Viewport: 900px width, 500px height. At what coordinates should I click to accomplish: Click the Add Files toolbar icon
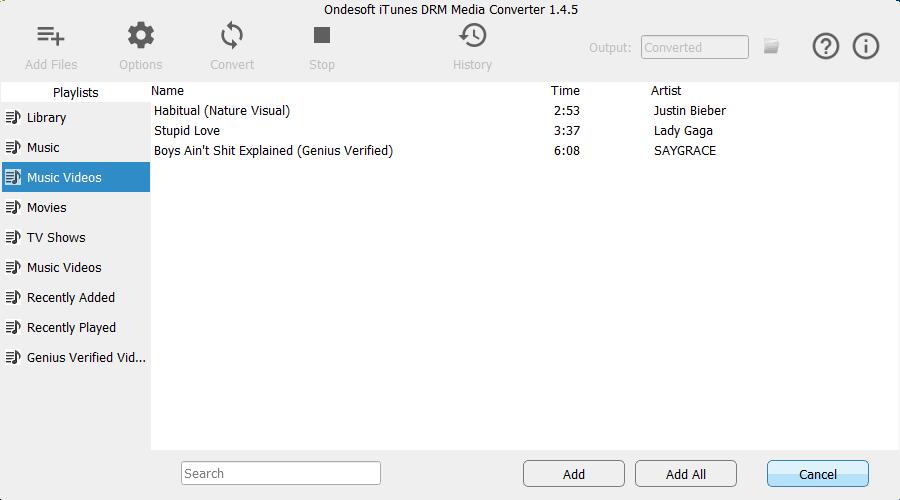tap(51, 36)
